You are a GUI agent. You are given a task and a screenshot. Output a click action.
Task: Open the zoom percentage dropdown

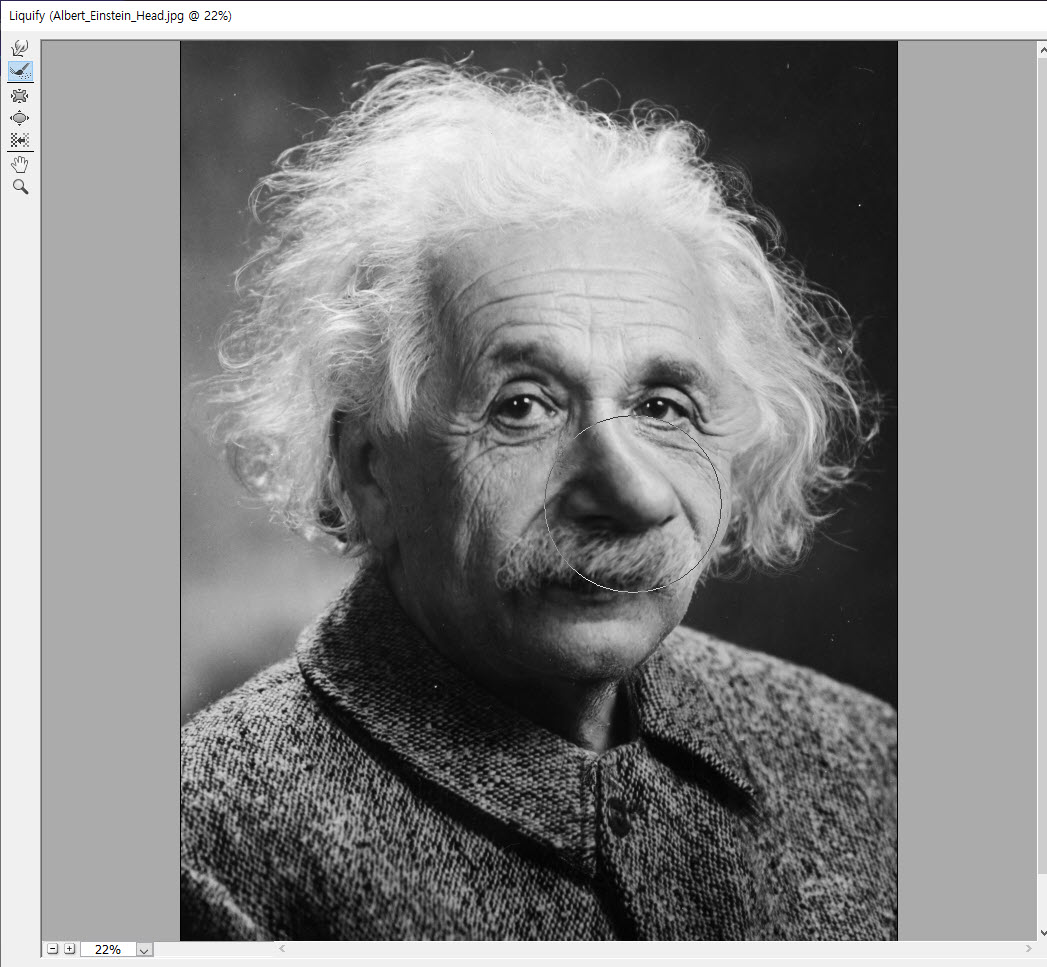tap(144, 950)
